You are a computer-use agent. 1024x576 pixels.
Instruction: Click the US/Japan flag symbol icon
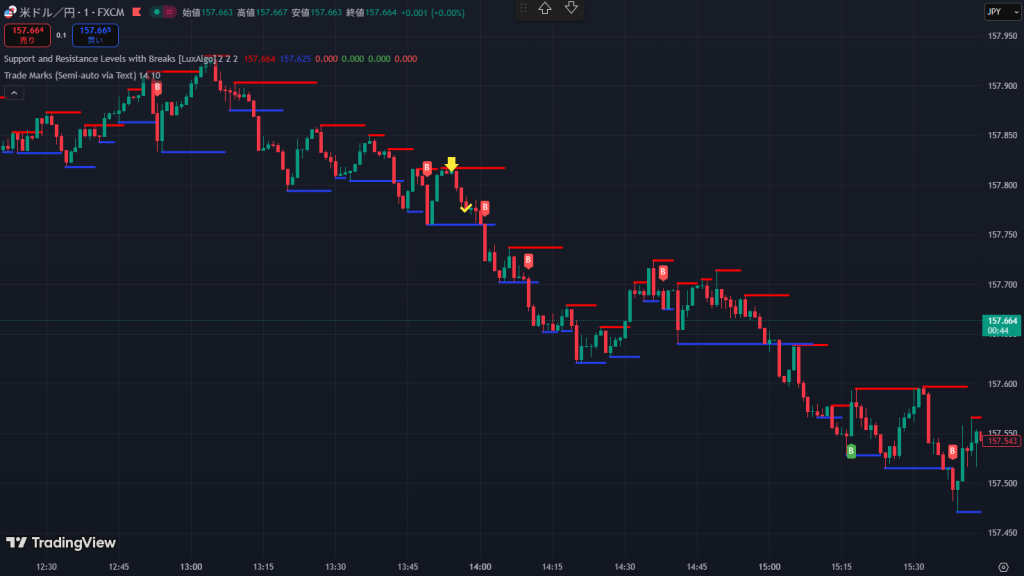point(10,12)
